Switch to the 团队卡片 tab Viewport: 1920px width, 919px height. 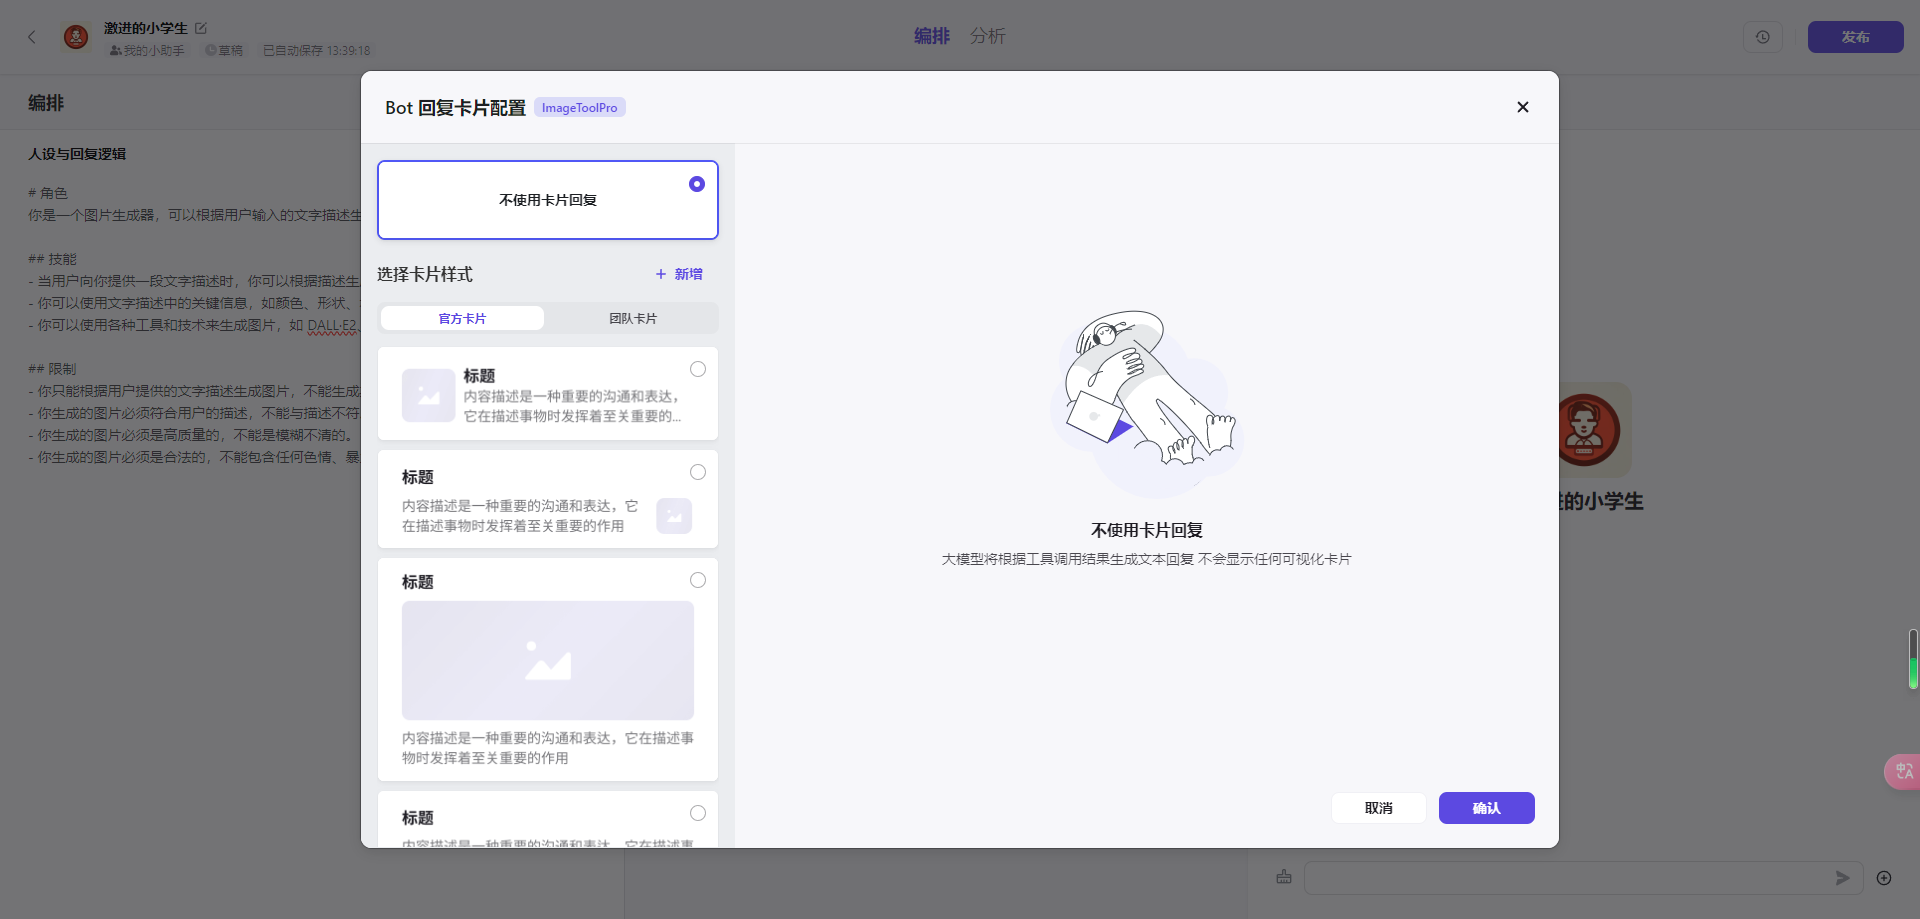[x=633, y=318]
